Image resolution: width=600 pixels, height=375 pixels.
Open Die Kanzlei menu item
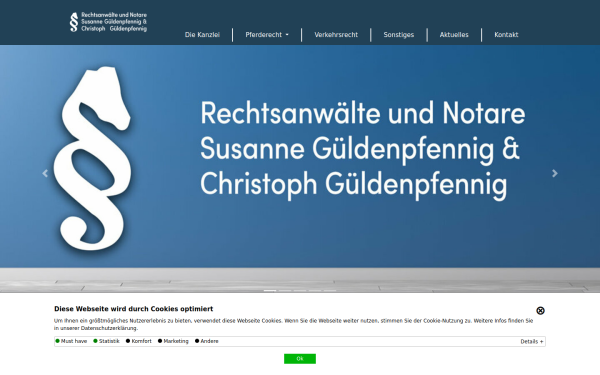pyautogui.click(x=202, y=35)
